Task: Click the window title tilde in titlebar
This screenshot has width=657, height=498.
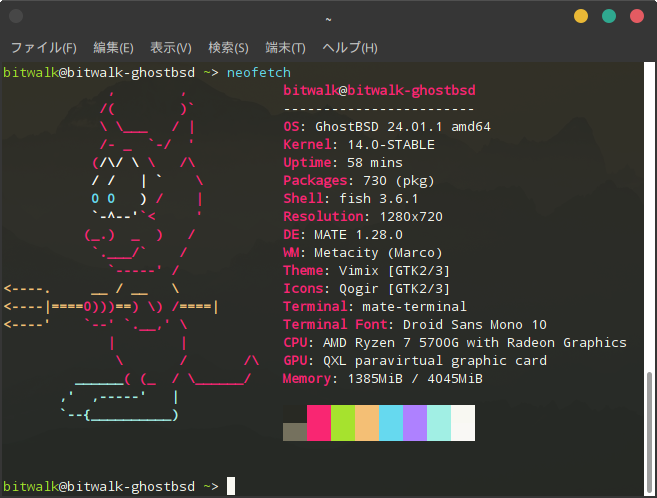Action: tap(328, 19)
